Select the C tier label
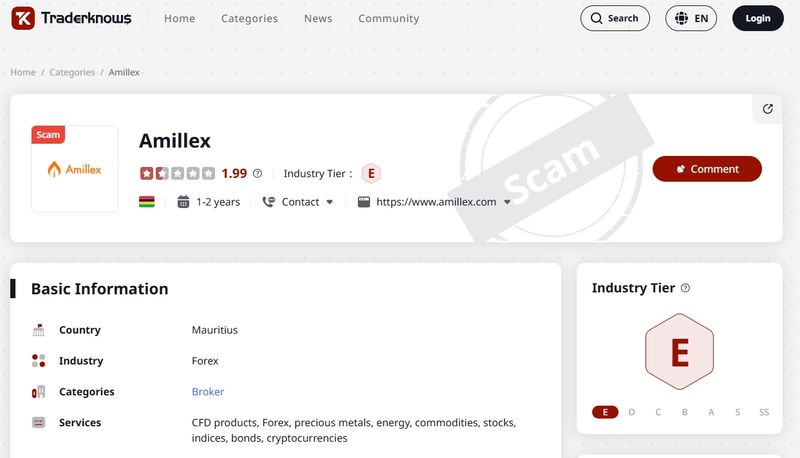 click(x=658, y=412)
